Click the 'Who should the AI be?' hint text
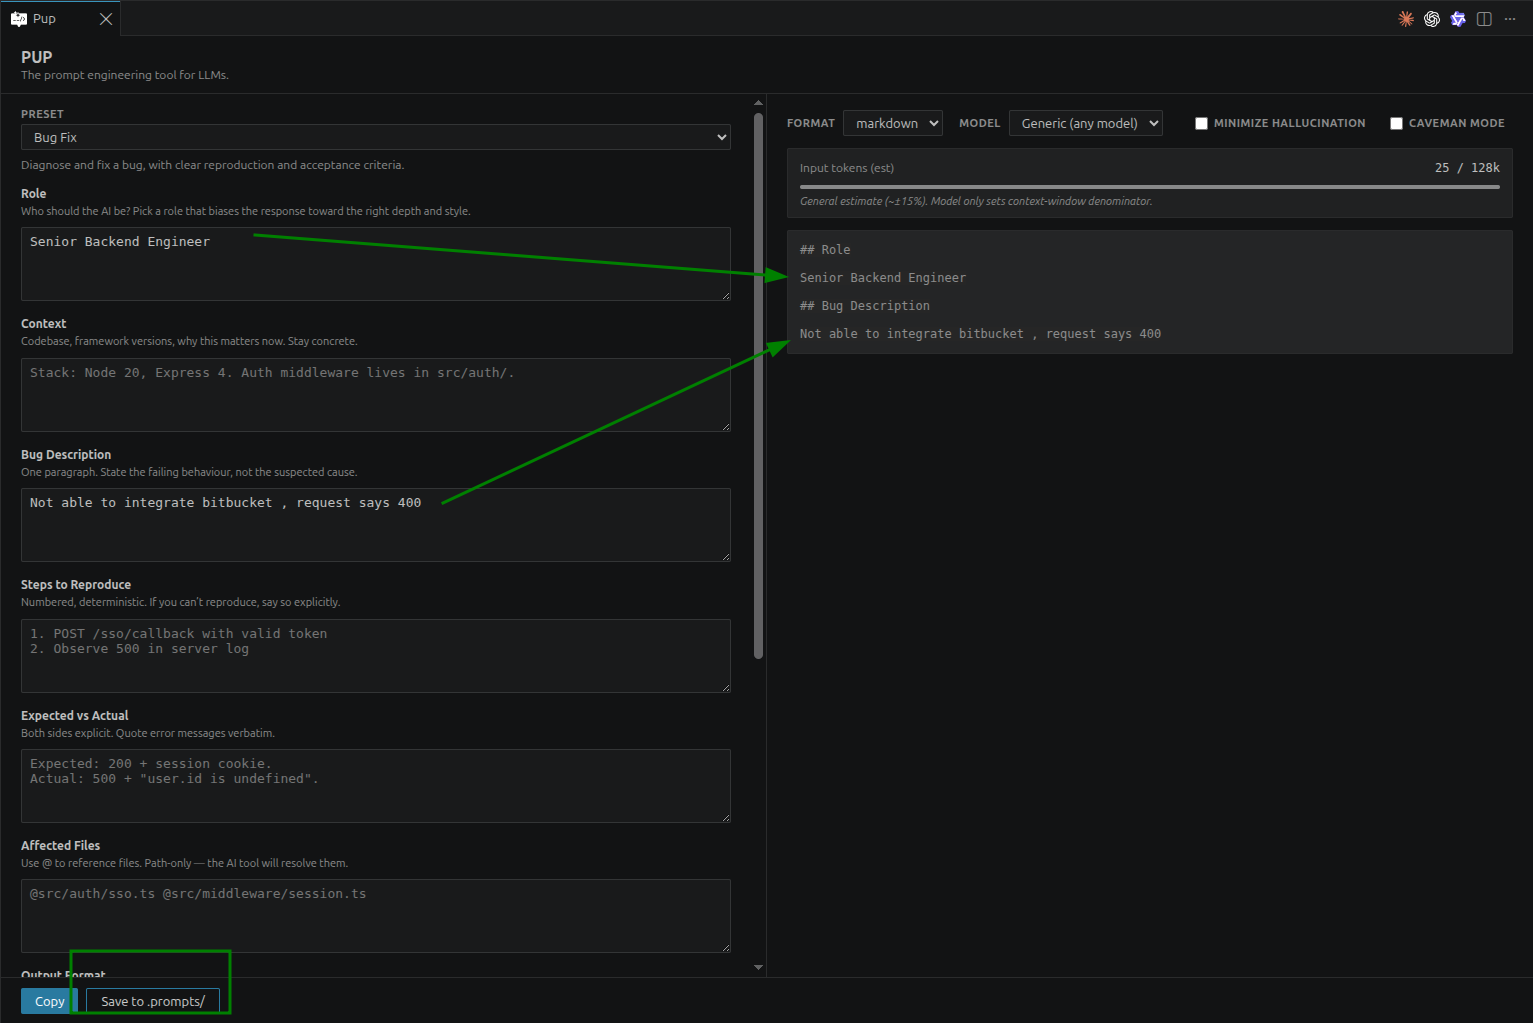This screenshot has height=1023, width=1533. 246,211
